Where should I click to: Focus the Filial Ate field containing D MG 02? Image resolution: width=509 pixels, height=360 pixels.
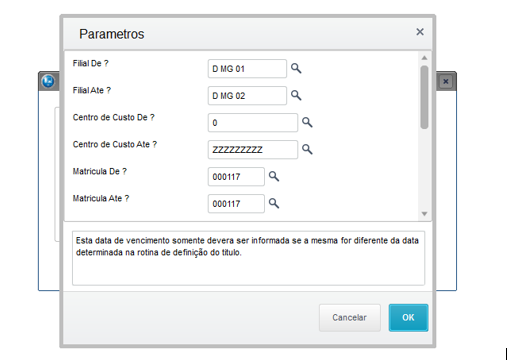tap(247, 96)
